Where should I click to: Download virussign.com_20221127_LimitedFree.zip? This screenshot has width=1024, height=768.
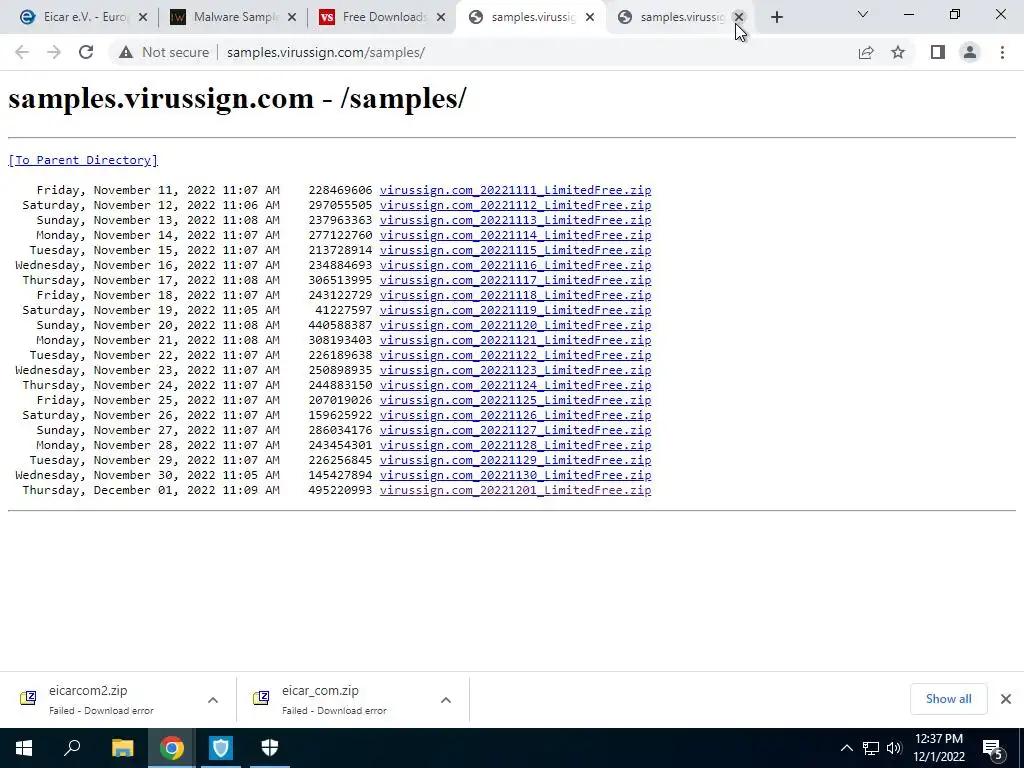coord(515,430)
